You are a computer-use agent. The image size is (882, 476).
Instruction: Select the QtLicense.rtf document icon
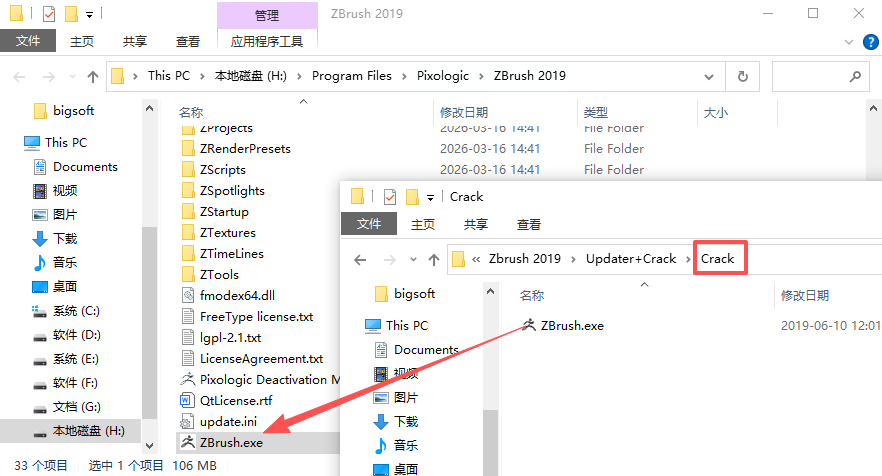coord(187,401)
